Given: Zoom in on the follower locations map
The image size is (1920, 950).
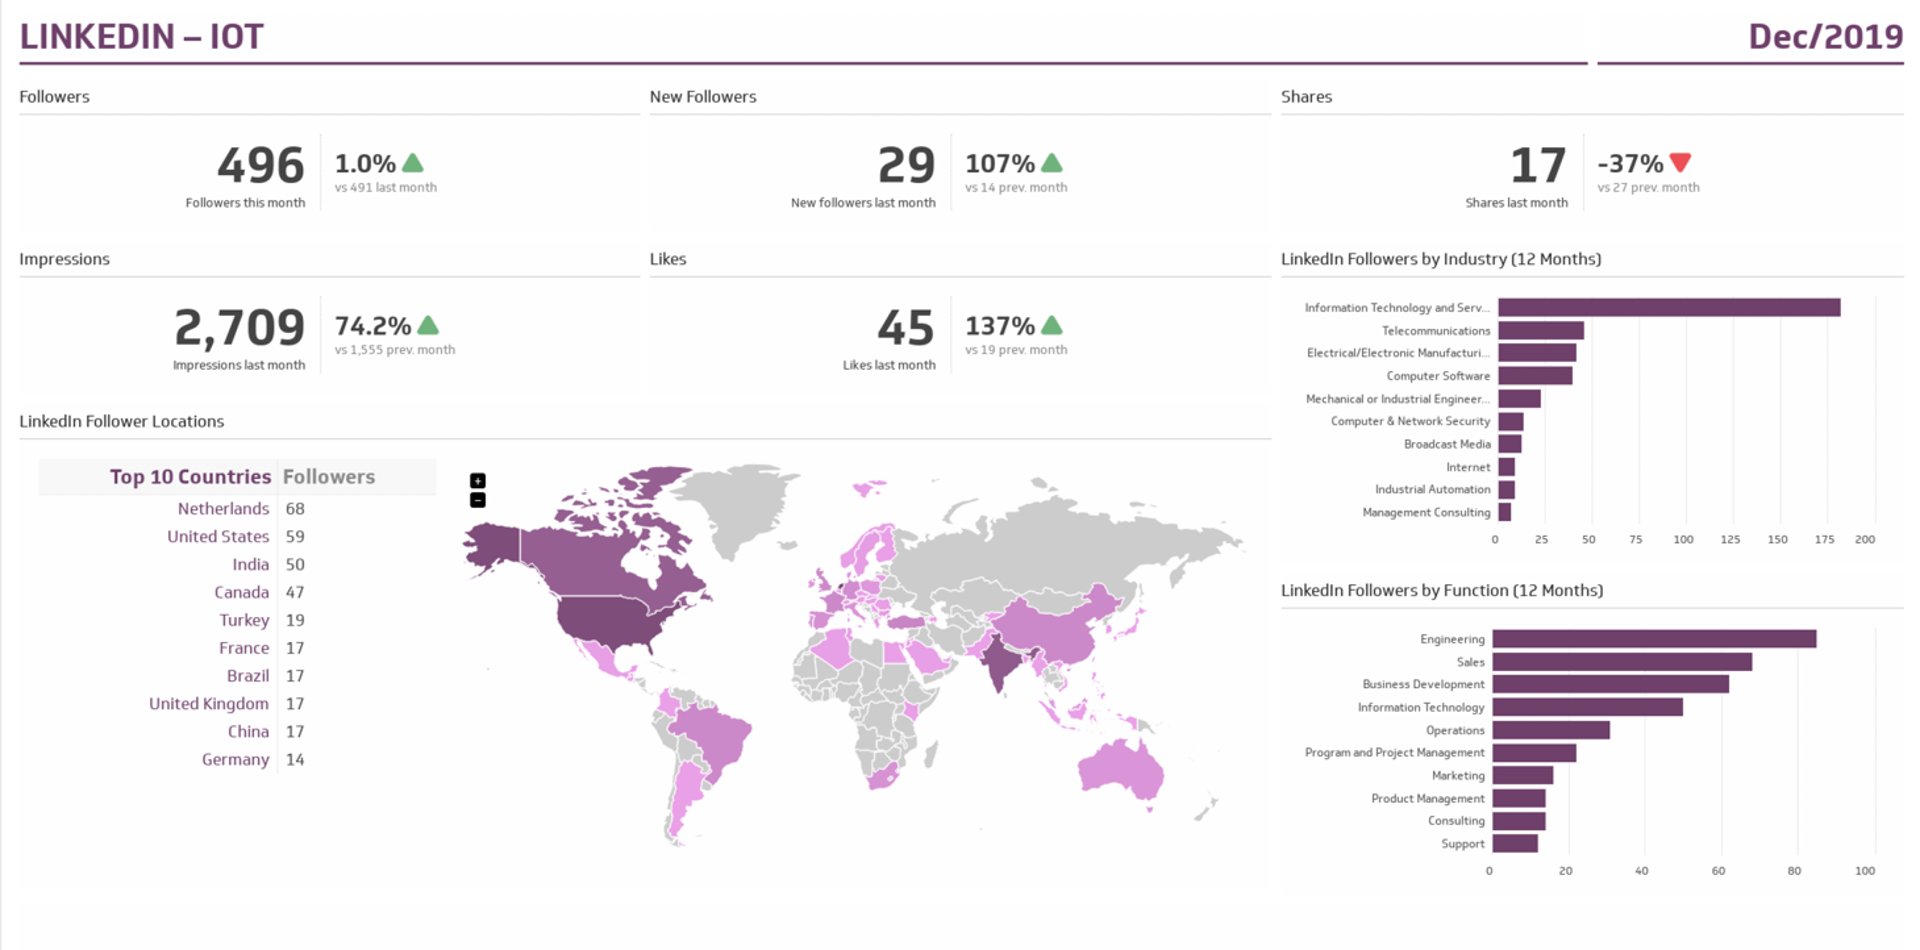Looking at the screenshot, I should click(478, 481).
